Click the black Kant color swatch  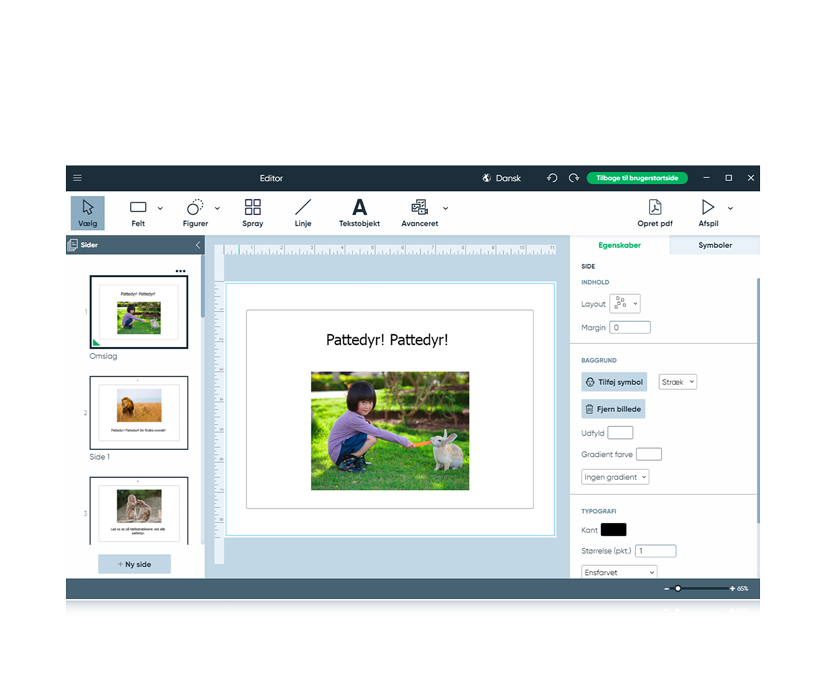click(613, 530)
